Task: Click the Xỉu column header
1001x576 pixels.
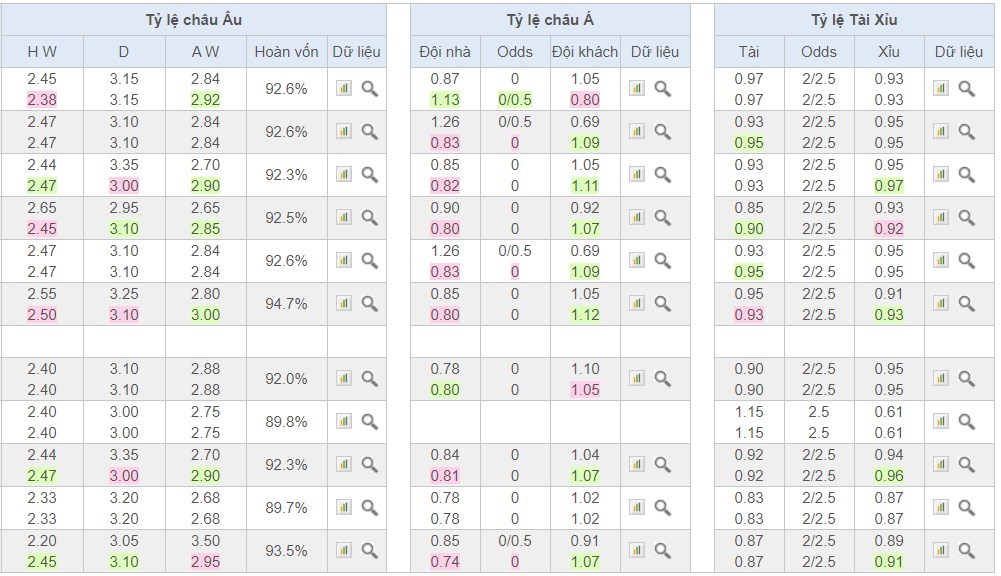Action: click(x=889, y=52)
